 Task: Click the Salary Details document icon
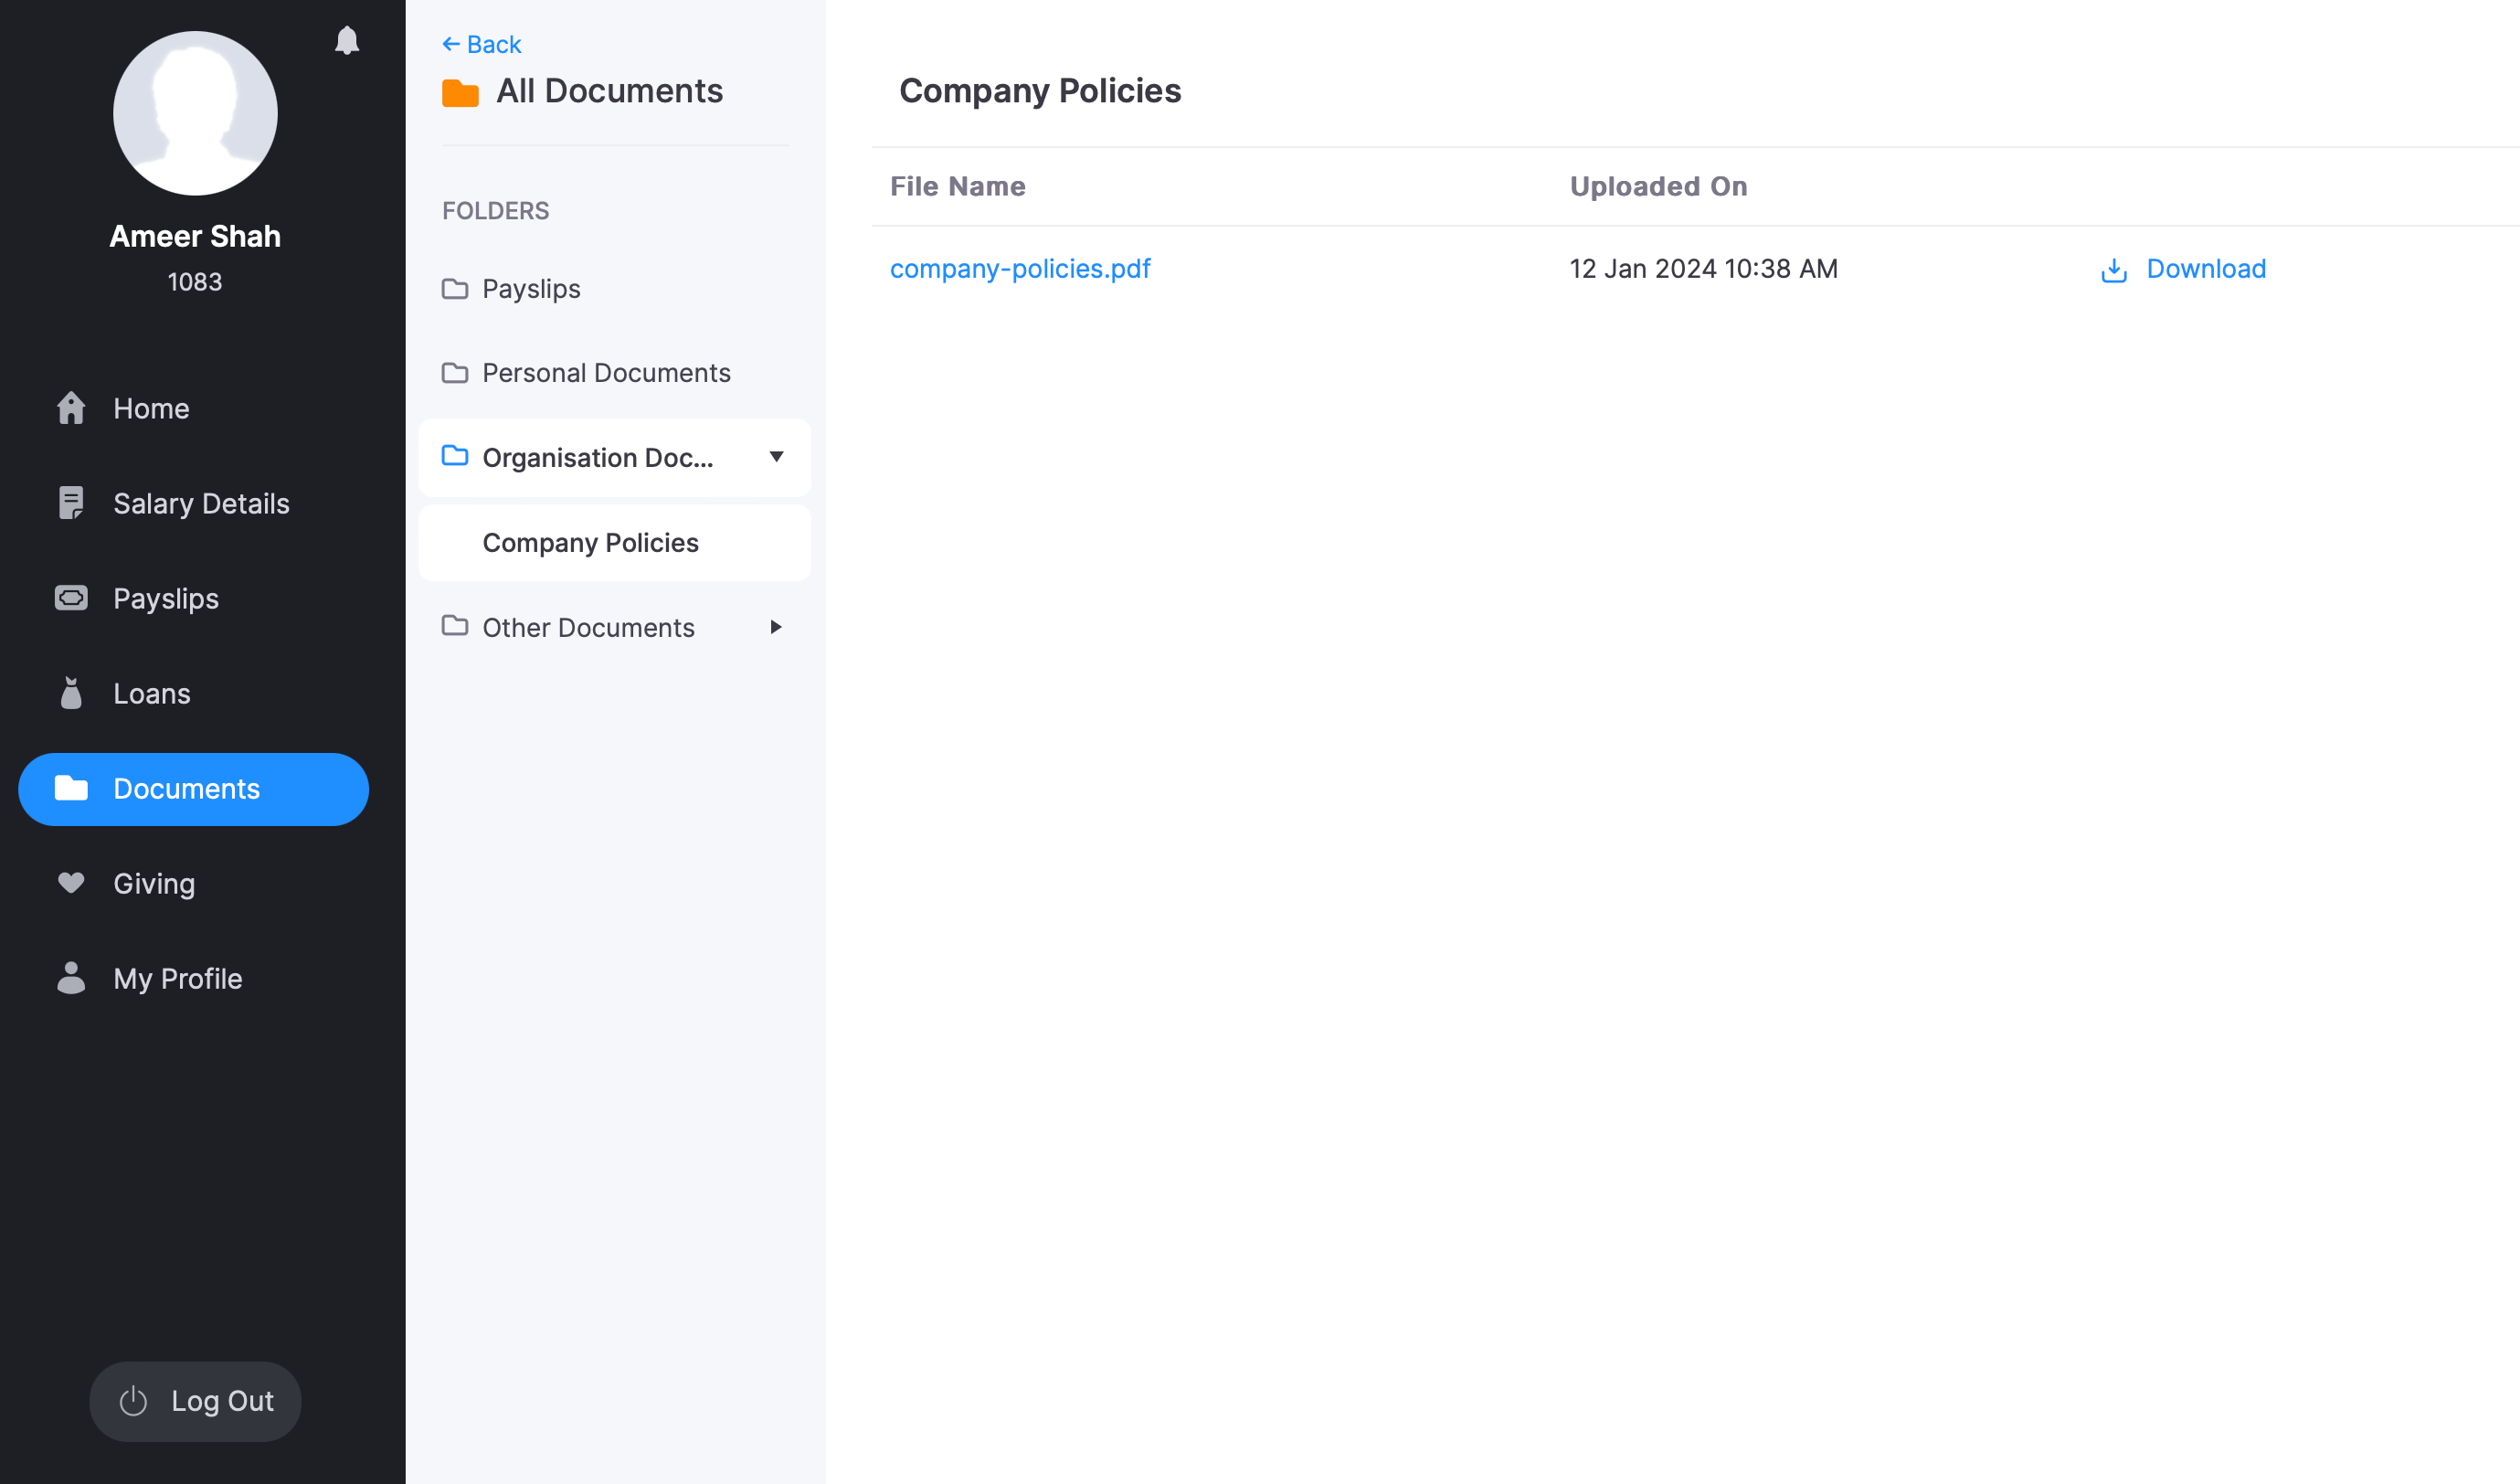click(x=71, y=503)
